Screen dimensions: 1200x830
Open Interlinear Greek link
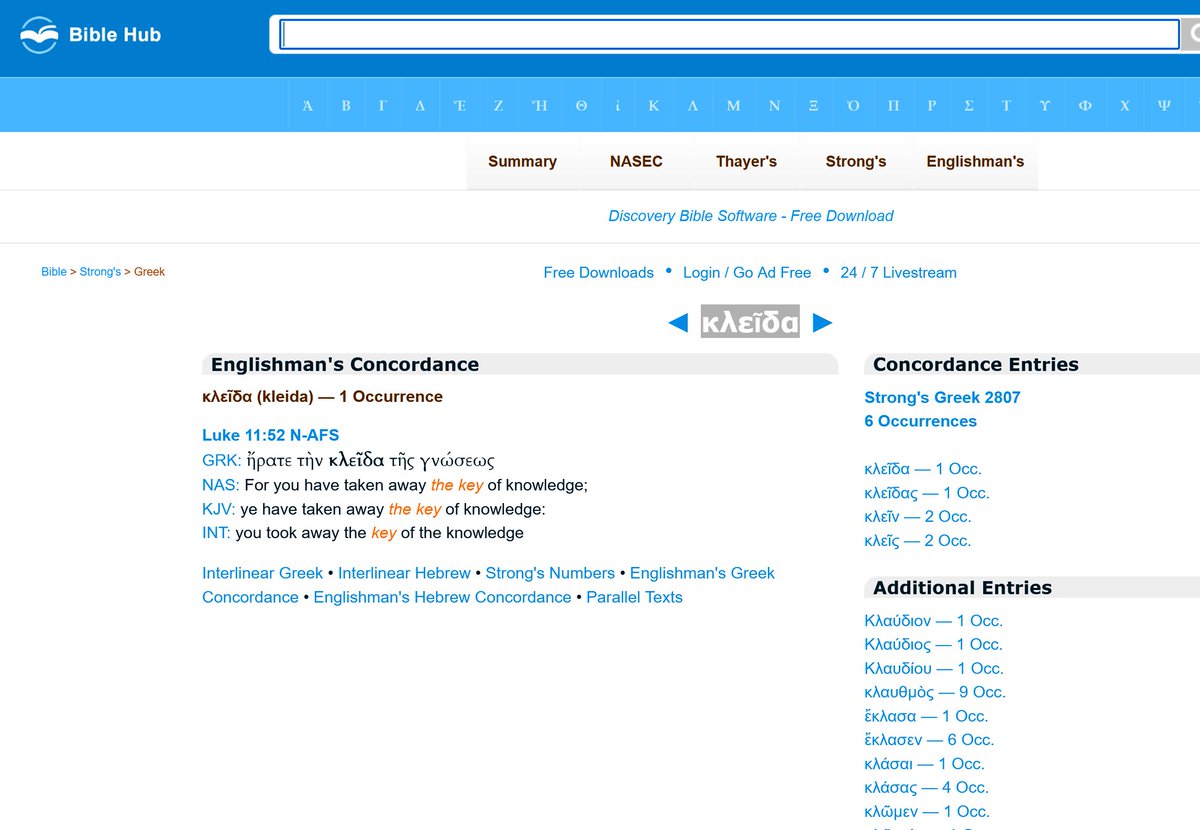pos(263,573)
